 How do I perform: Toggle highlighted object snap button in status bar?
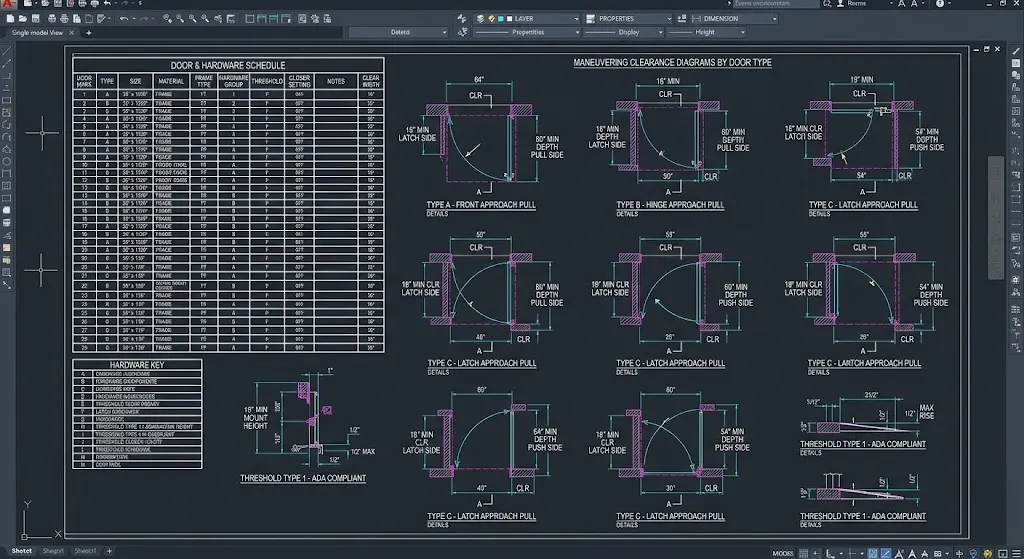click(872, 553)
